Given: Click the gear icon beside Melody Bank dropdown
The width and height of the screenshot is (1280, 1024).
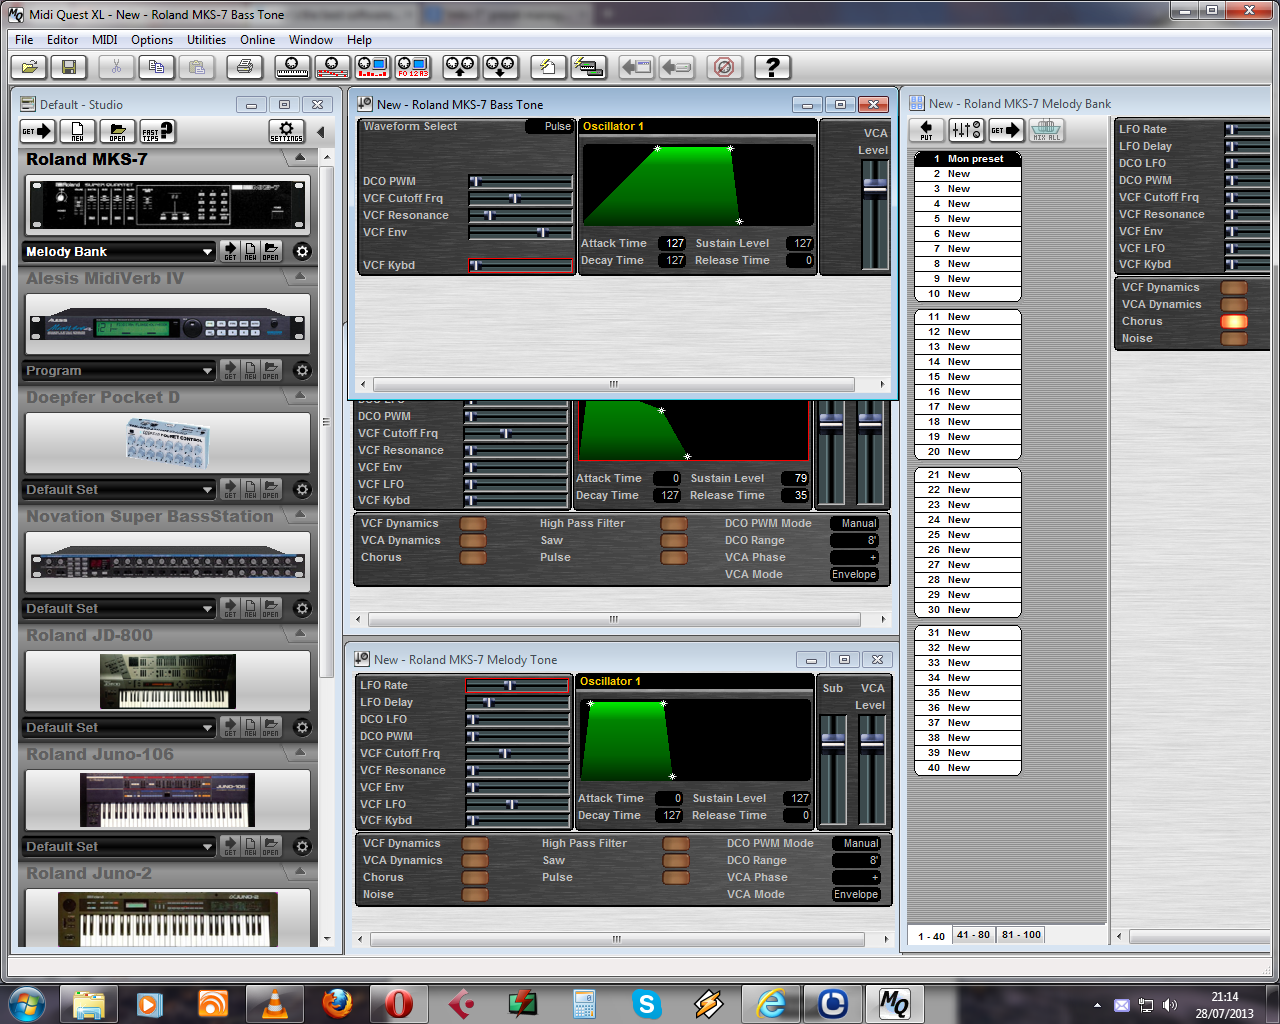Looking at the screenshot, I should (302, 251).
